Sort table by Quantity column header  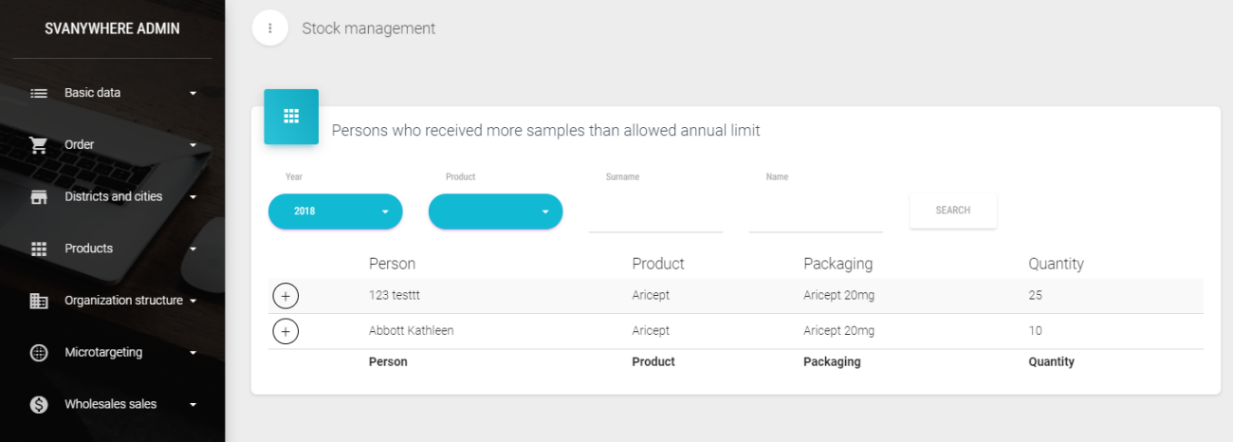(1055, 264)
